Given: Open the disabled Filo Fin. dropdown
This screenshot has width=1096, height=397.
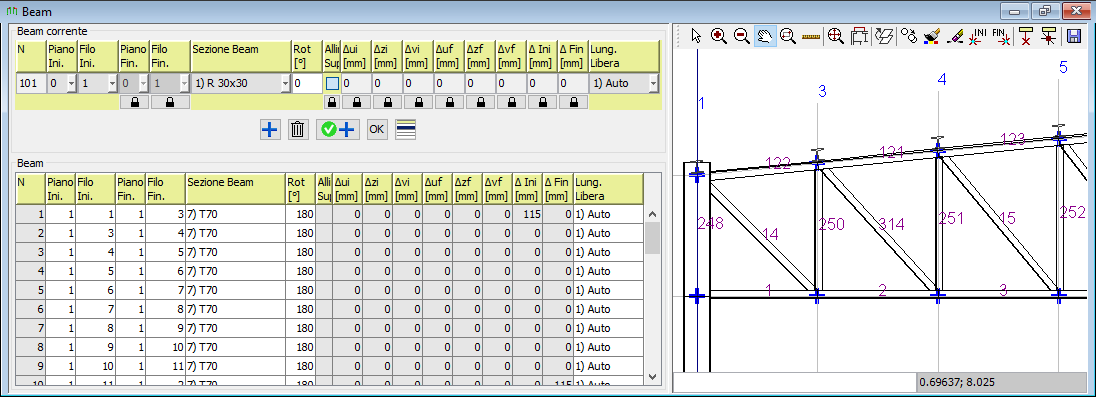Looking at the screenshot, I should (185, 84).
